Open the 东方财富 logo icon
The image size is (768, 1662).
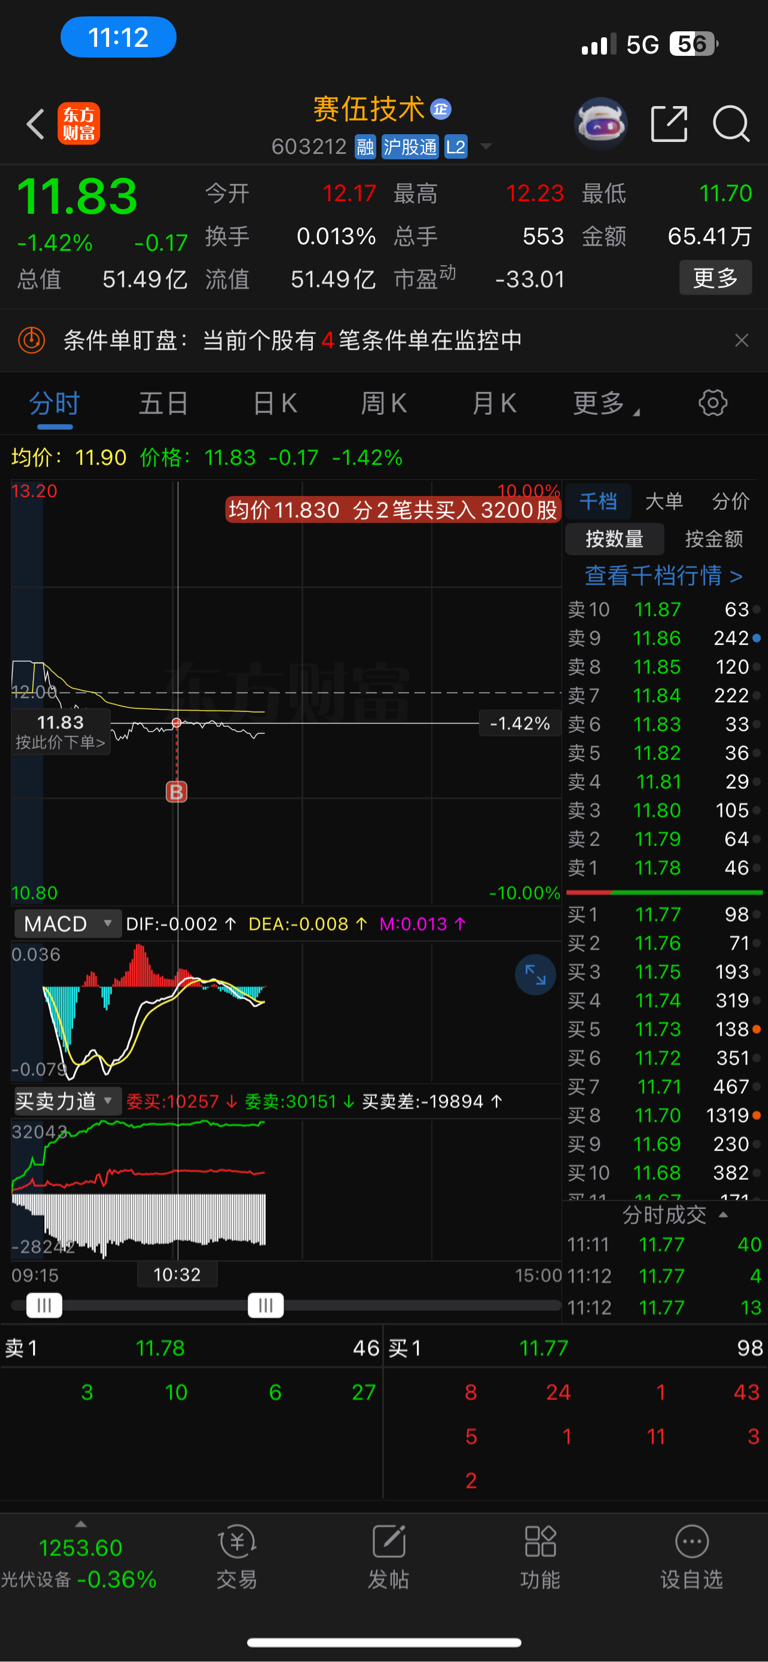point(79,124)
